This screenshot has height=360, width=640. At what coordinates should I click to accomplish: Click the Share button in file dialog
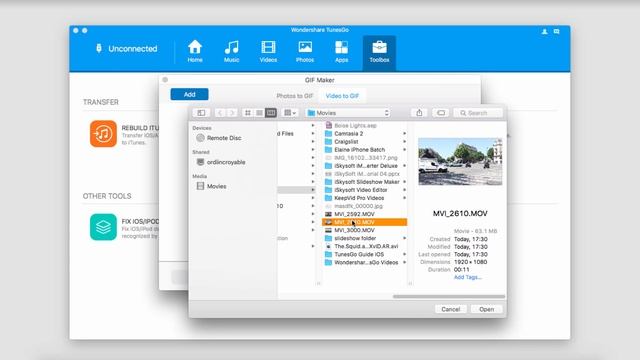click(x=419, y=113)
